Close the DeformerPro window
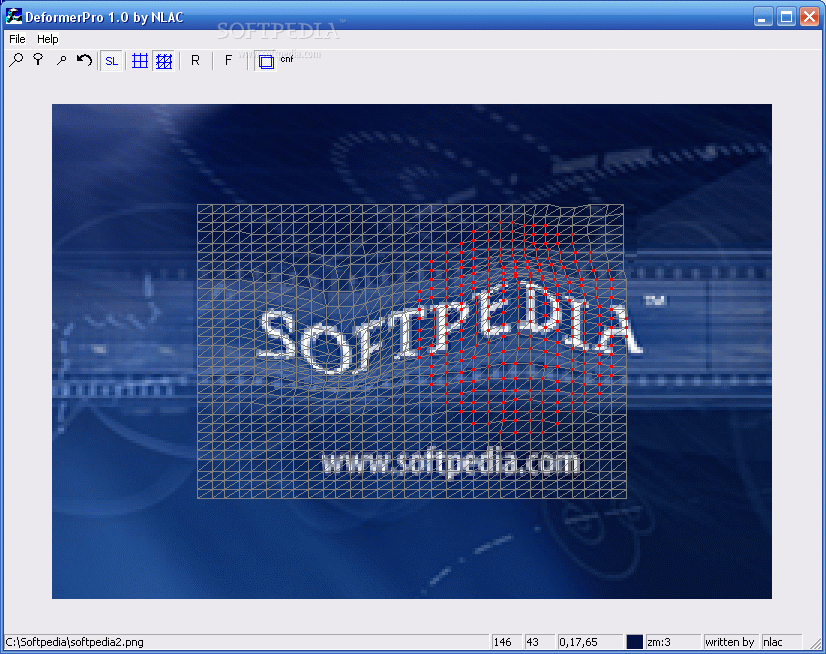 coord(809,17)
